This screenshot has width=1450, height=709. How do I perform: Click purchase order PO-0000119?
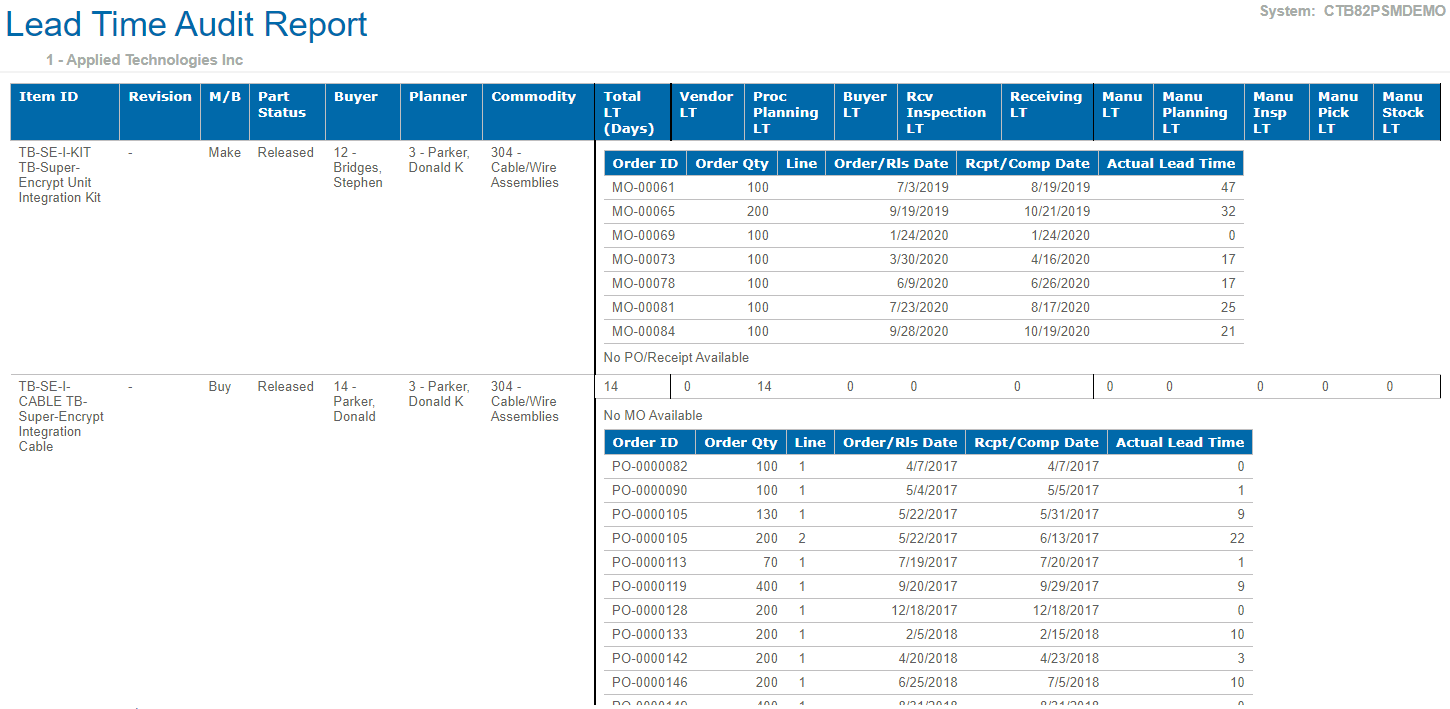click(x=650, y=586)
